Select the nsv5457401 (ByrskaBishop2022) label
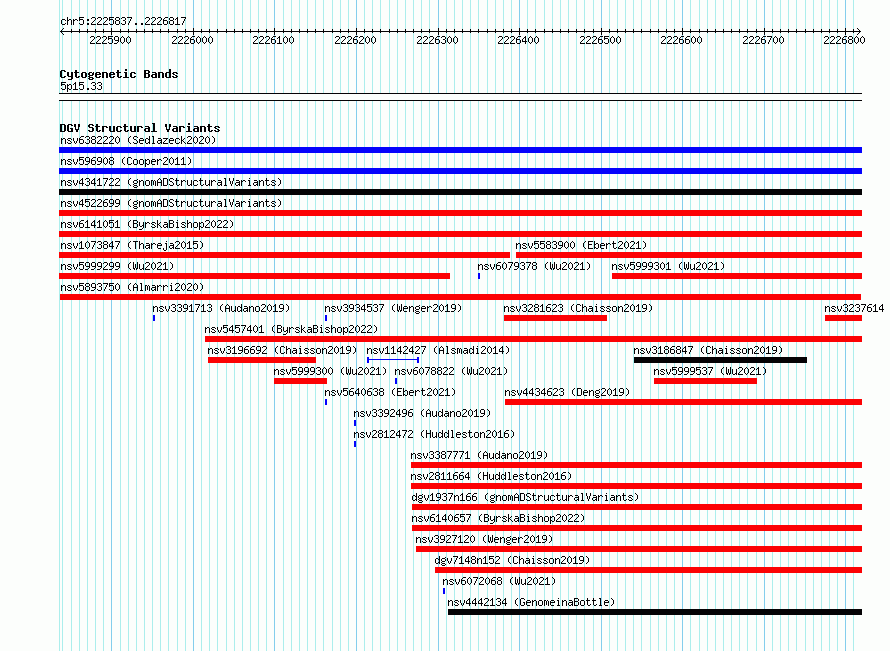 291,329
